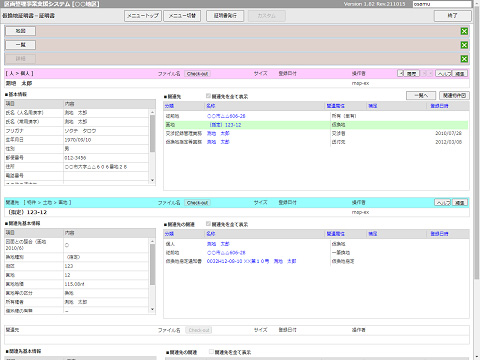Screen dimensions: 480x360
Task: Click 編集 in the pink header
Action: pos(460,73)
